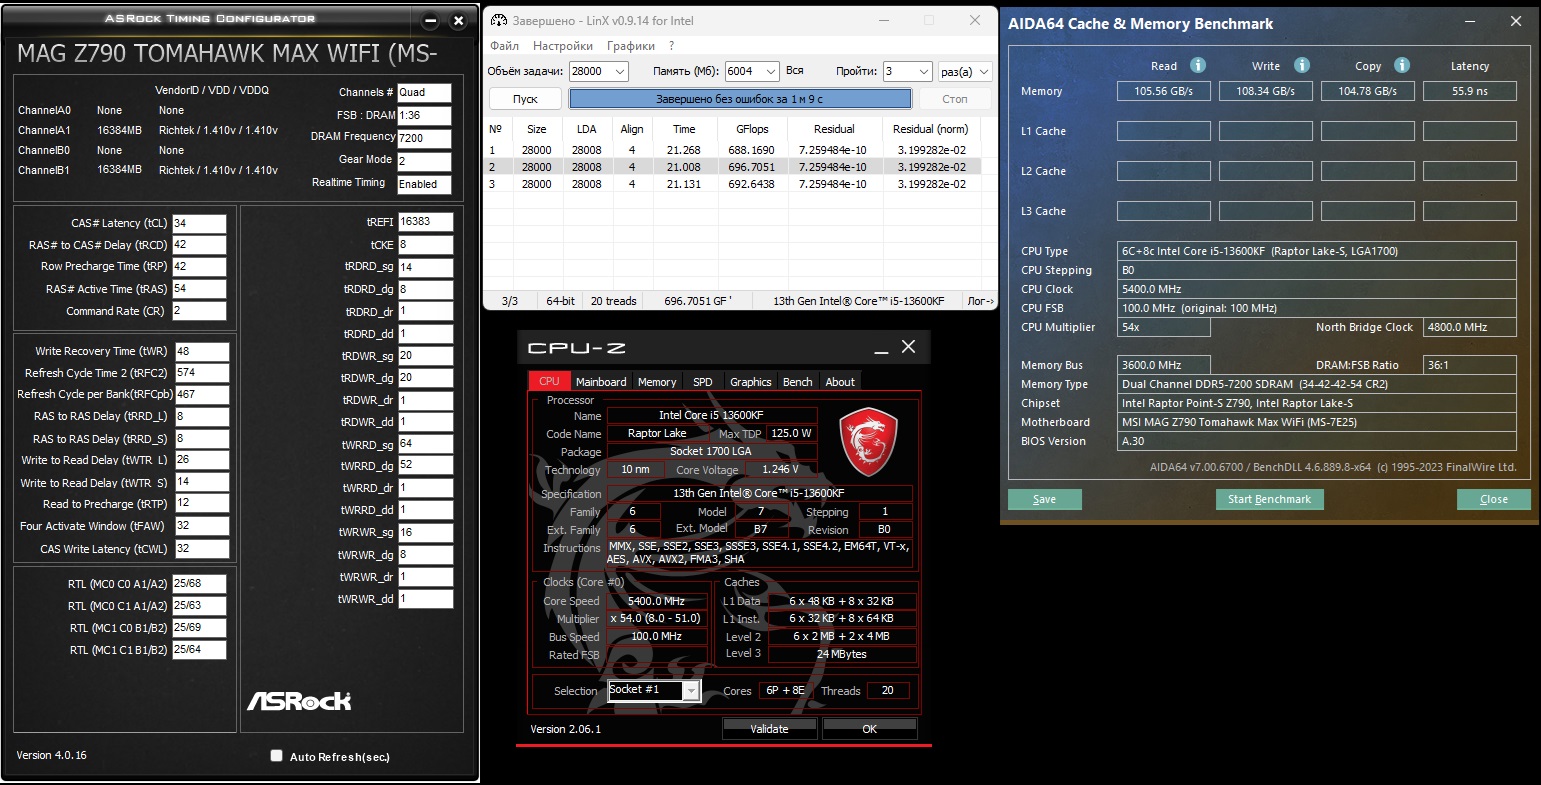Open the Пройти count dropdown showing 3
Image resolution: width=1541 pixels, height=785 pixels.
908,71
